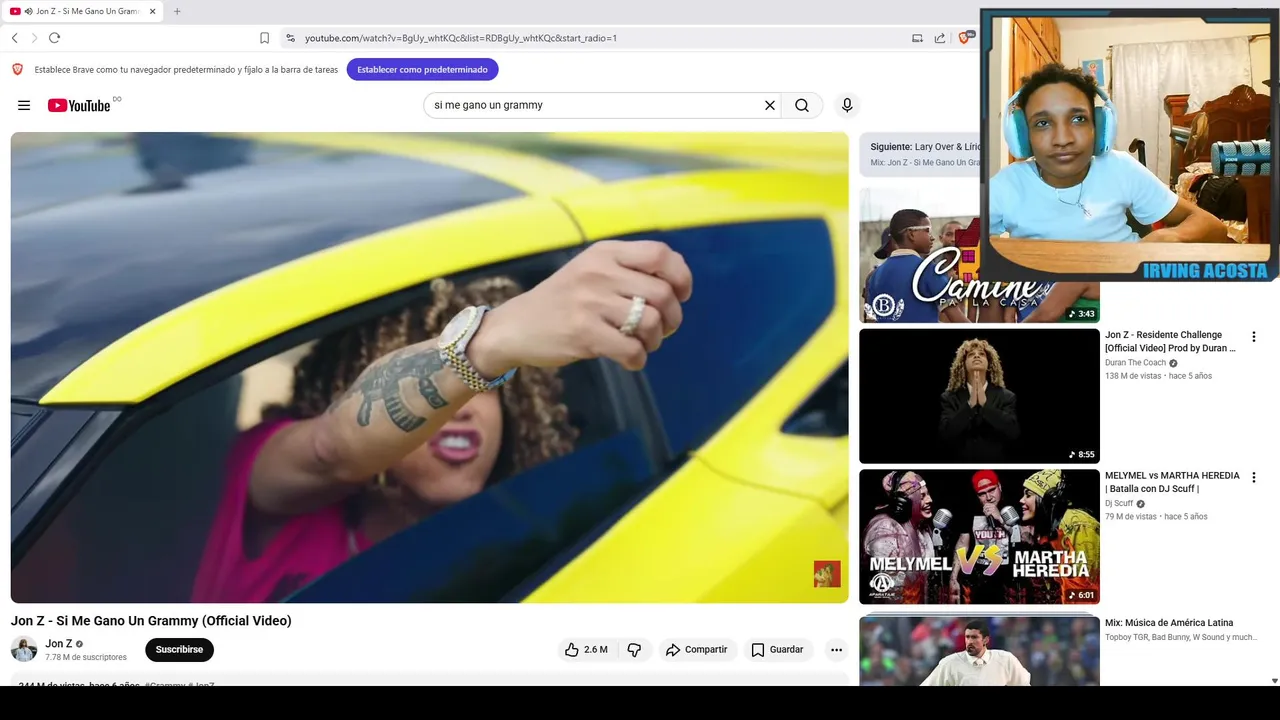Go back with the browser back arrow

tap(15, 38)
